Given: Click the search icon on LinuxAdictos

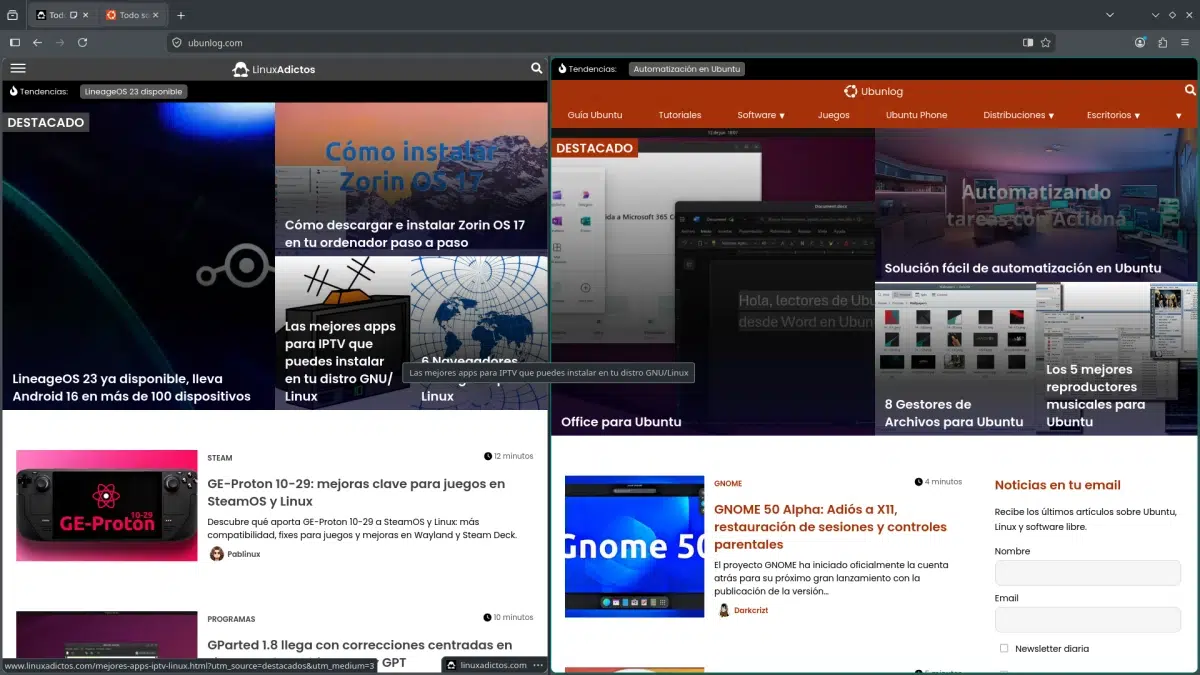Looking at the screenshot, I should click(537, 69).
